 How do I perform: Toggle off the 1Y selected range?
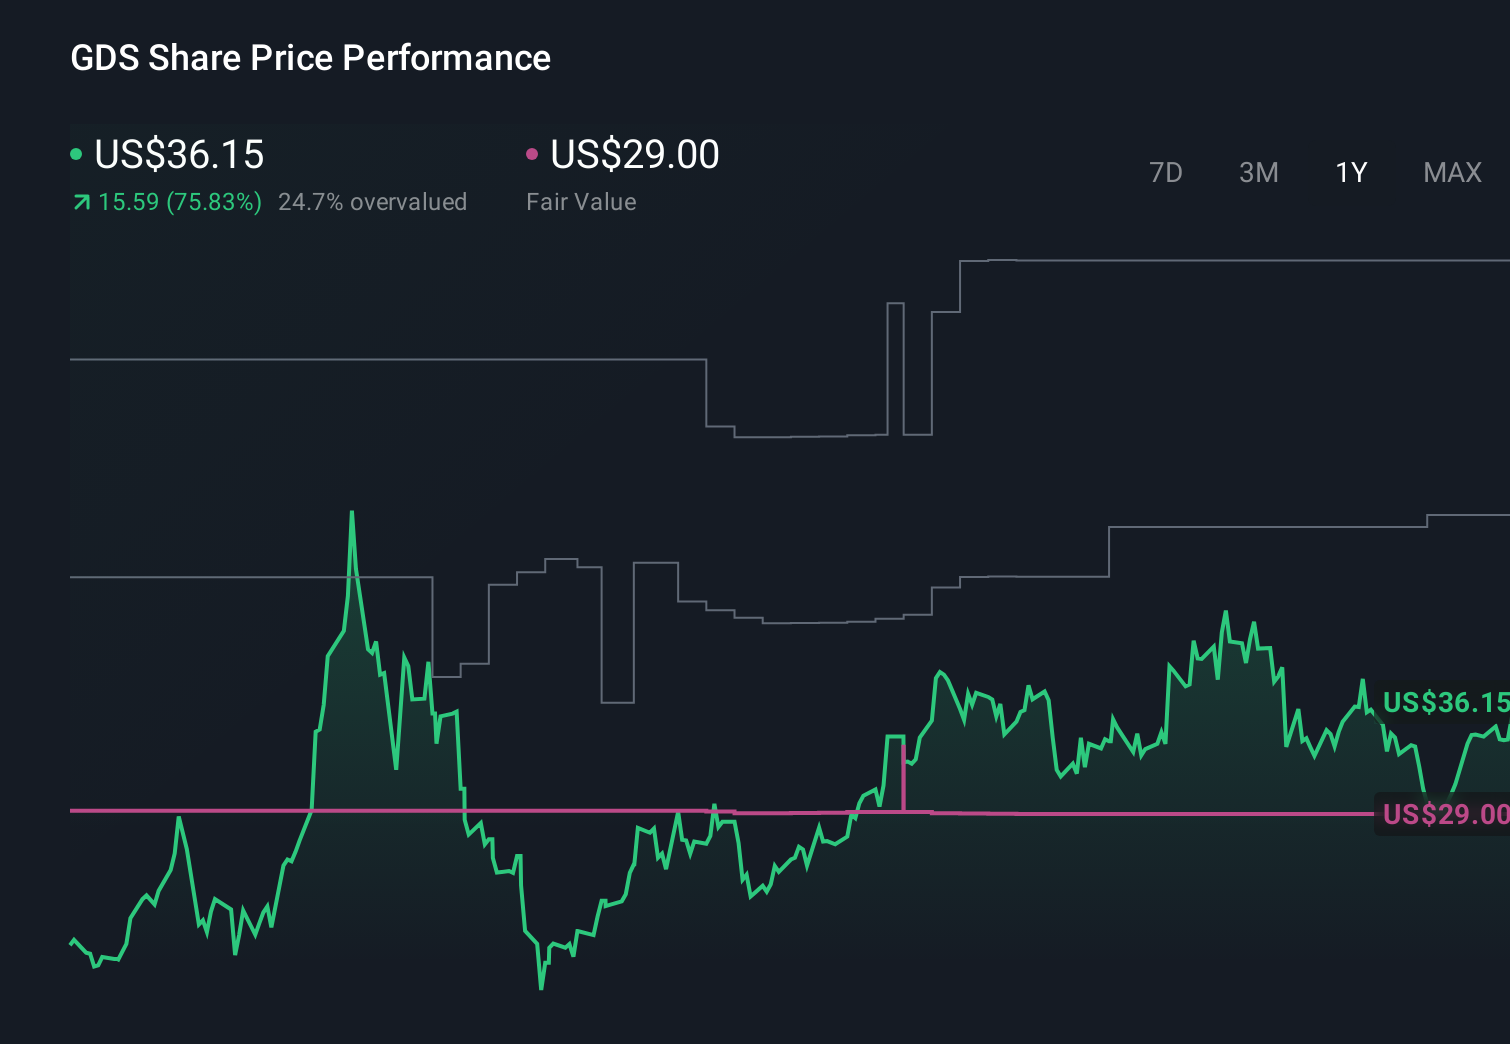click(1350, 172)
